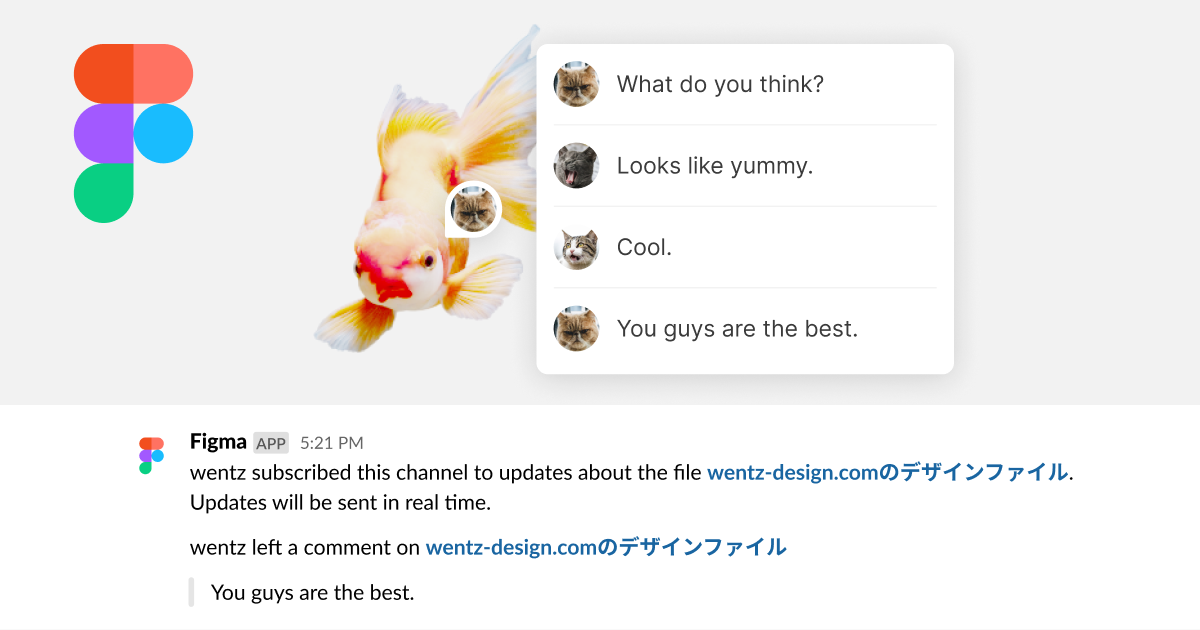Viewport: 1200px width, 630px height.
Task: Select the comment 'What do you think?' in the thread
Action: [722, 84]
